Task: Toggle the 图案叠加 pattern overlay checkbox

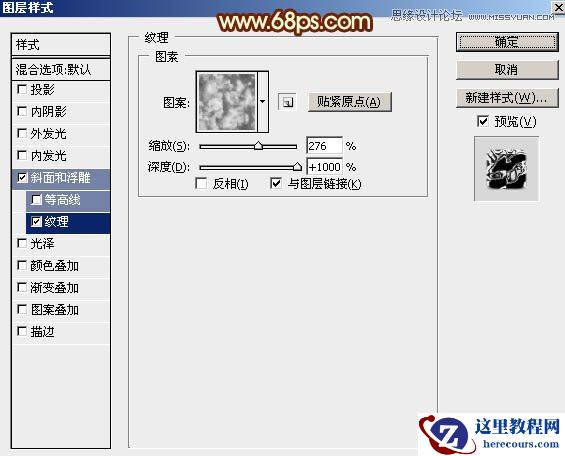Action: (x=22, y=309)
